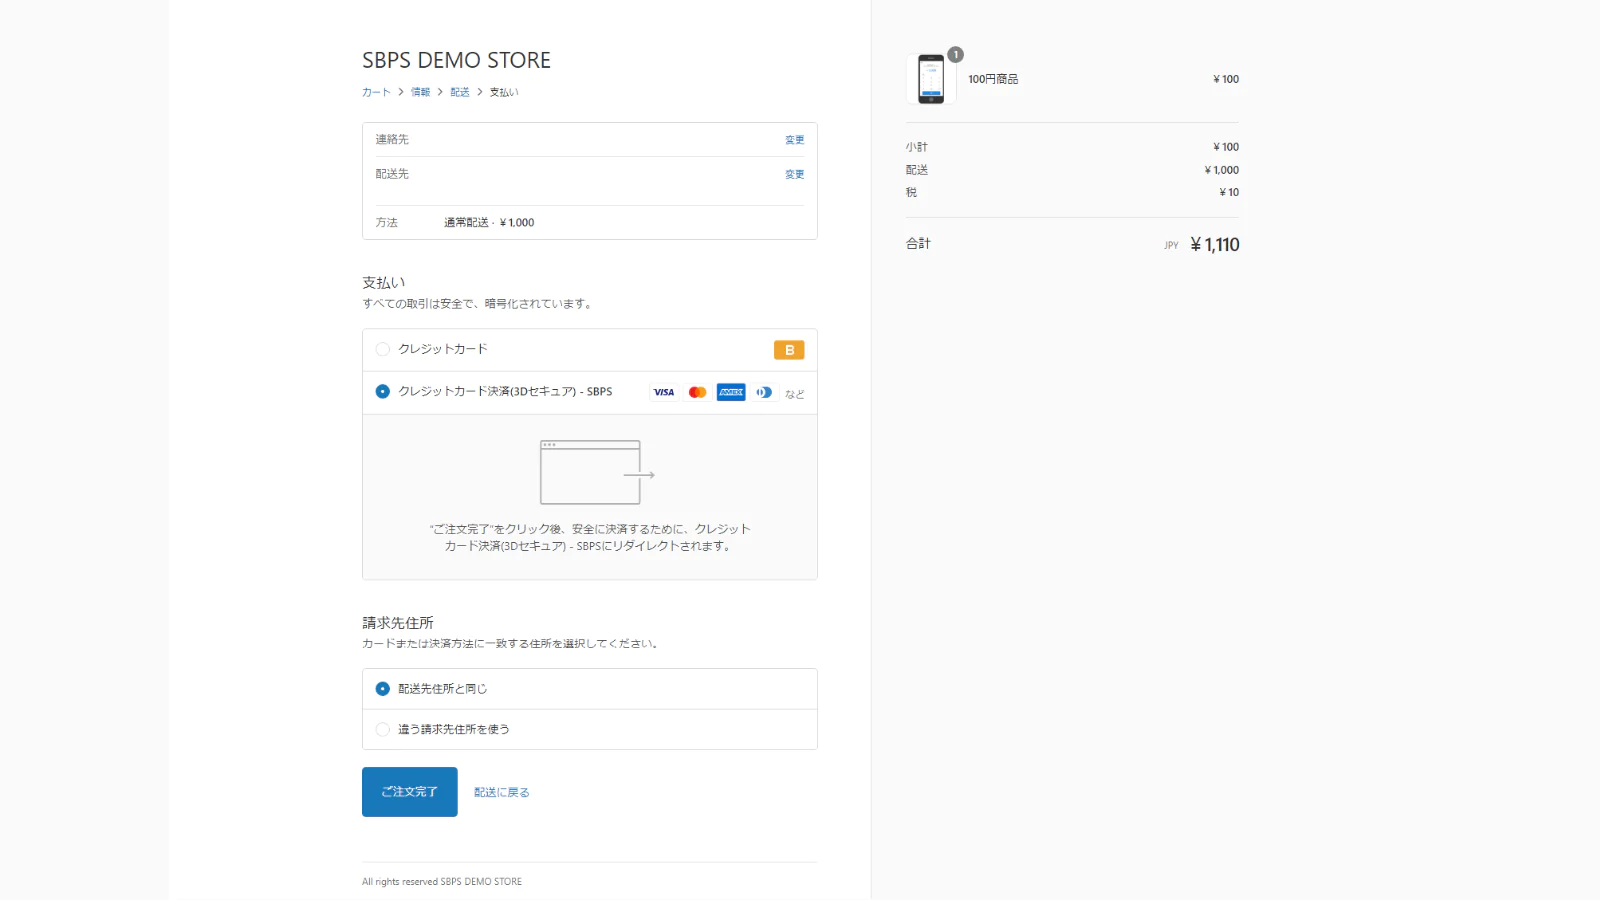The image size is (1600, 900).
Task: Click the Diners Club logo
Action: [x=764, y=392]
